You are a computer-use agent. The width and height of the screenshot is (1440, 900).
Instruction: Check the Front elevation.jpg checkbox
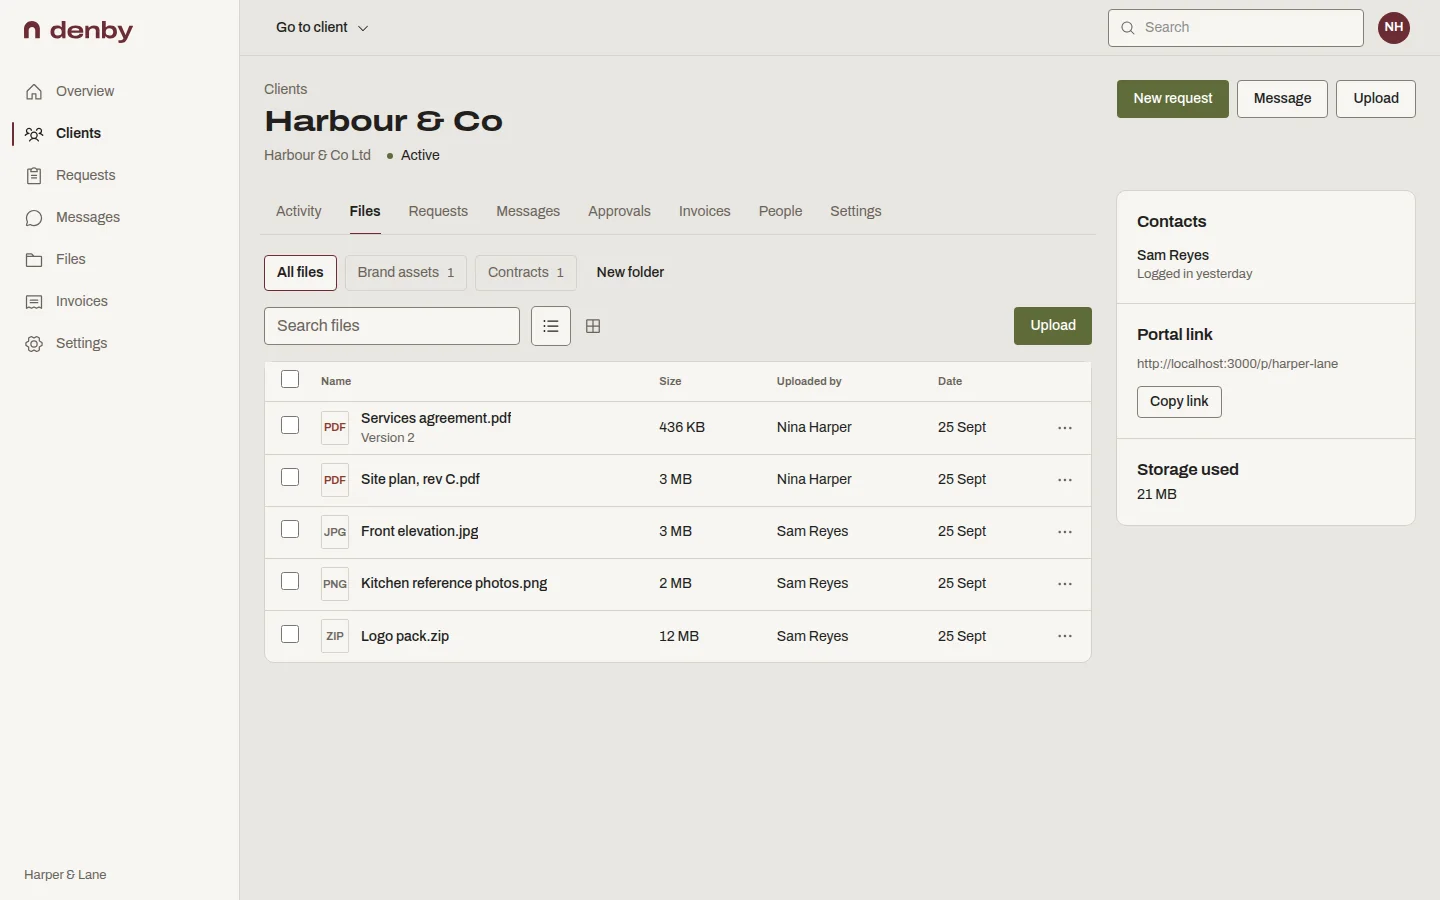point(290,529)
